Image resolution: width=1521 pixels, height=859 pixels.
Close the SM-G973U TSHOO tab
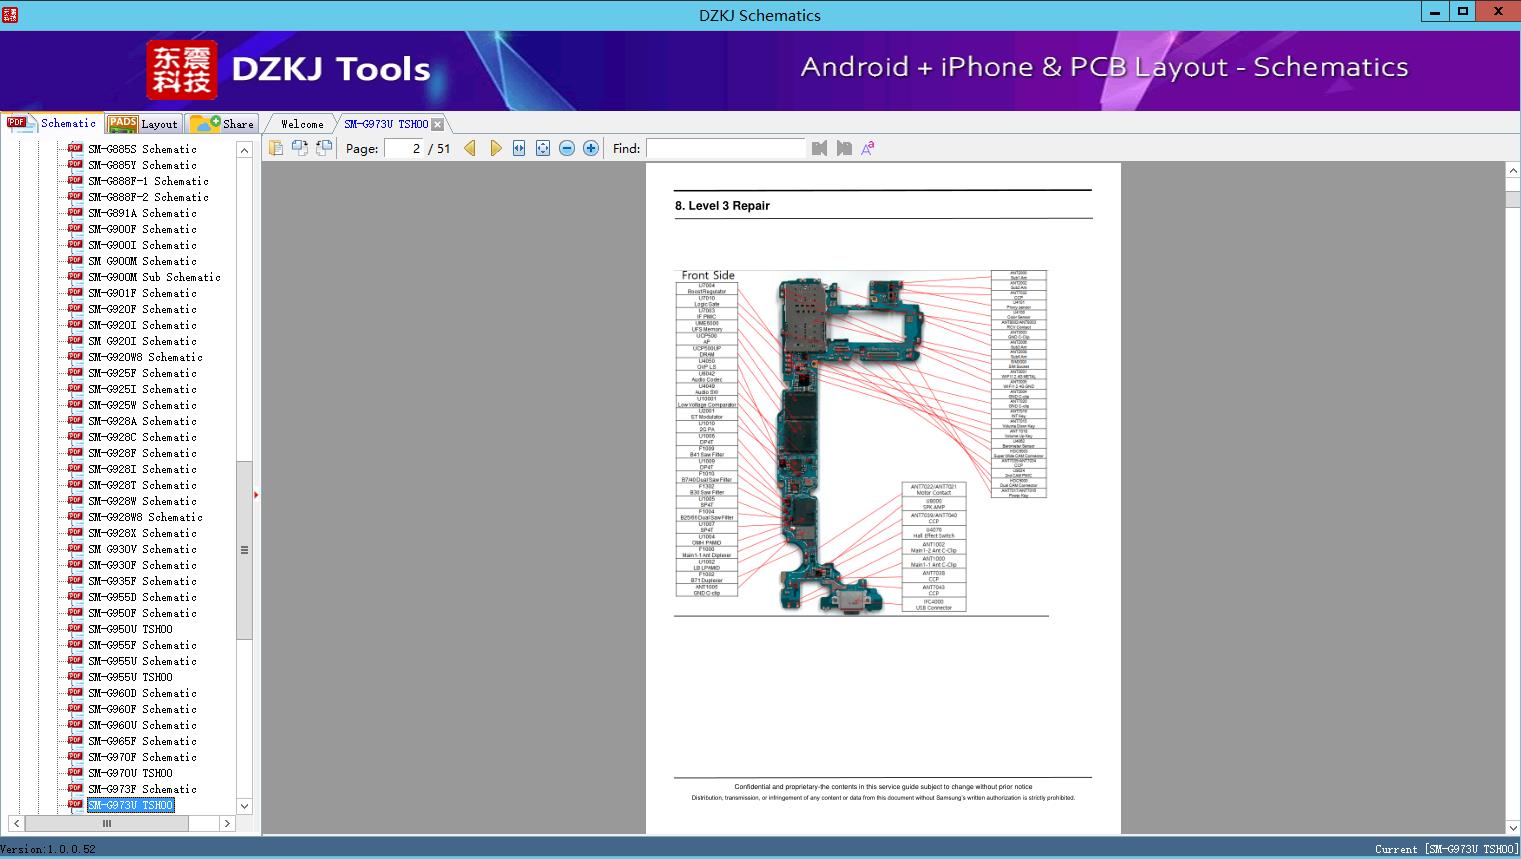tap(438, 124)
